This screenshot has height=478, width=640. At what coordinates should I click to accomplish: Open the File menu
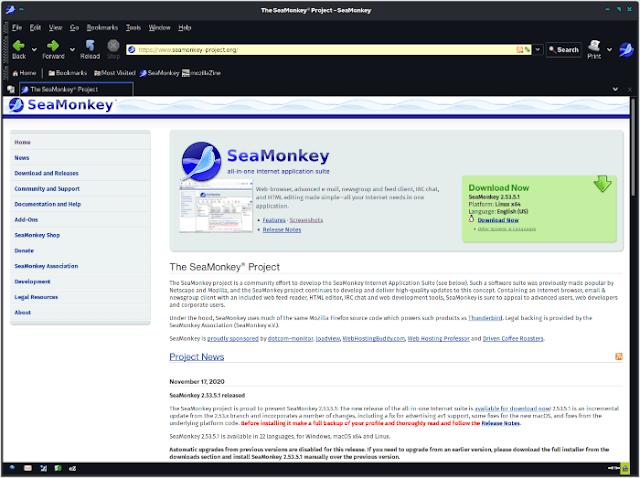17,27
